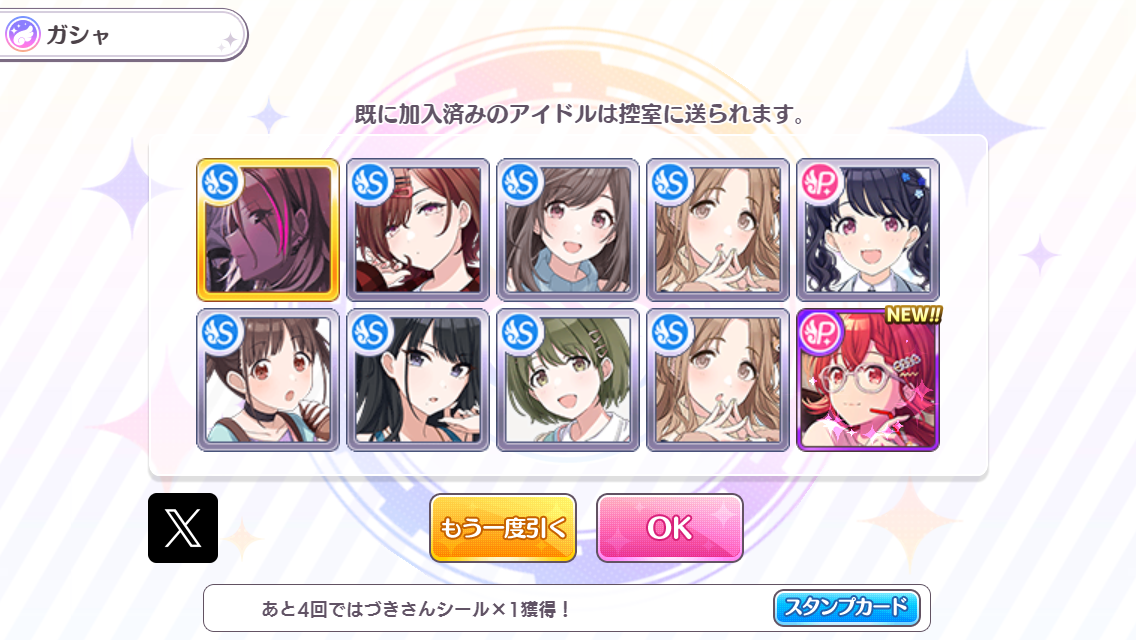Select long black-haired idol card
Screen dimensions: 1136x640
(418, 380)
